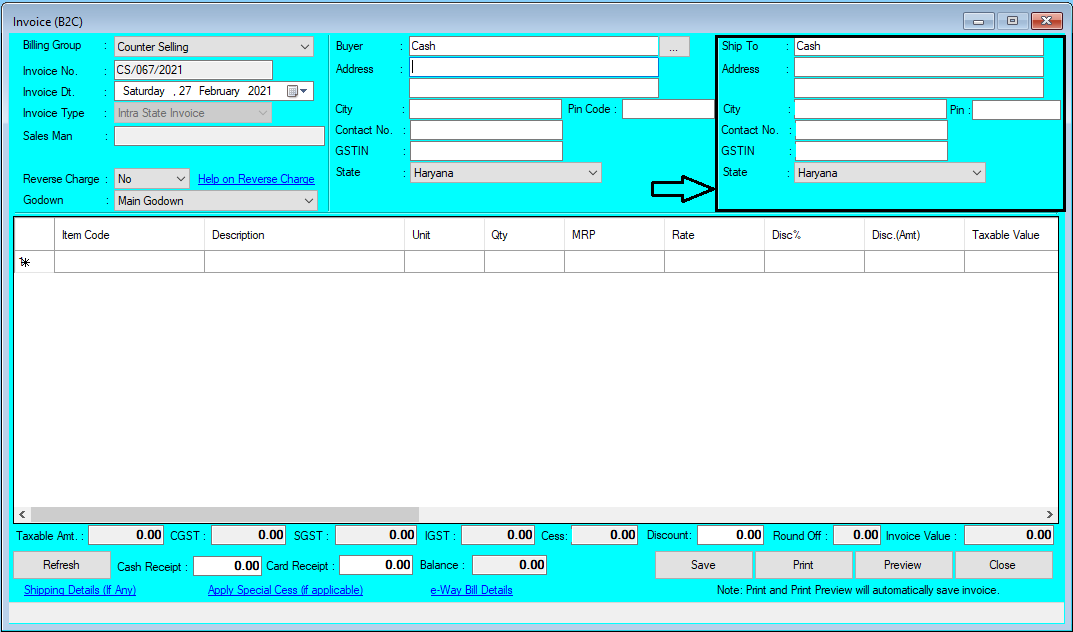Open invoice Preview
The image size is (1073, 632).
(x=903, y=564)
